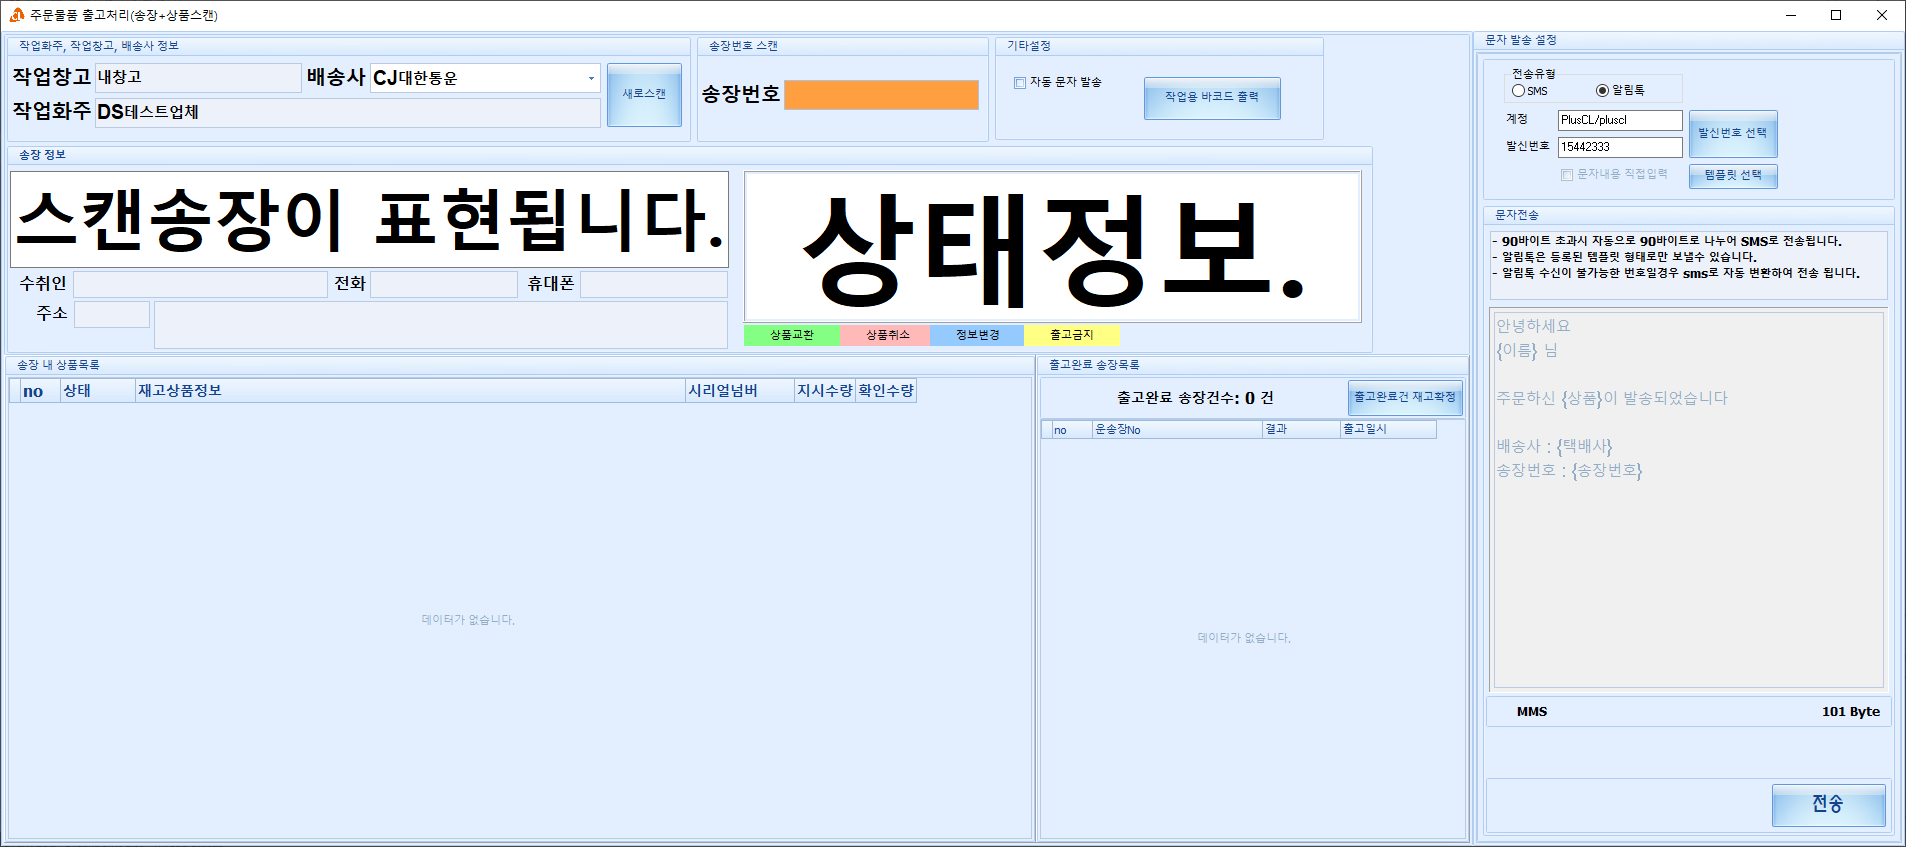The height and width of the screenshot is (847, 1906).
Task: Click the 템플릿 선택 button
Action: coord(1733,176)
